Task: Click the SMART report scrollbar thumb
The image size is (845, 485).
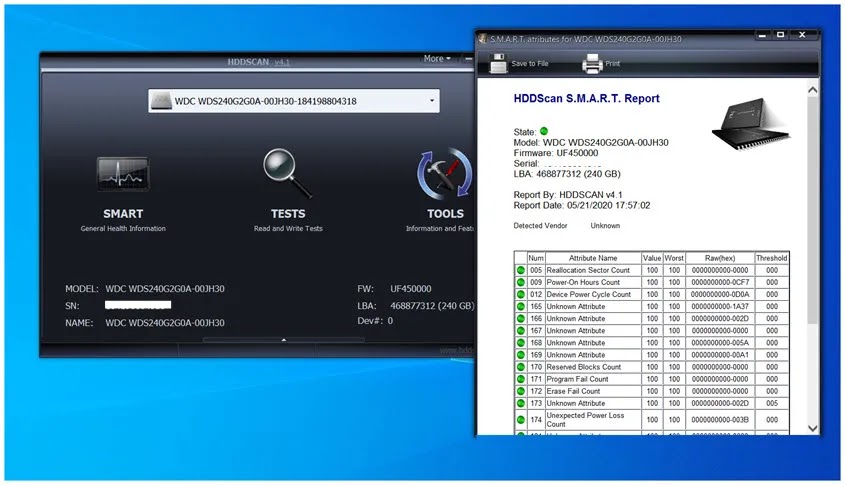Action: click(x=813, y=210)
